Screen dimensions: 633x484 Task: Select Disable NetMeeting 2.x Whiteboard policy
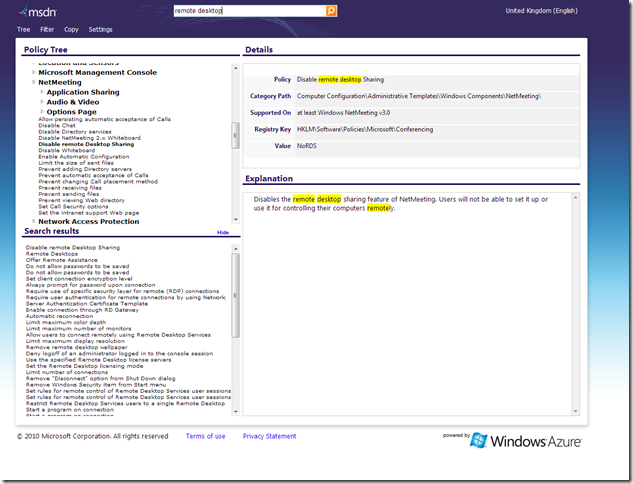90,138
